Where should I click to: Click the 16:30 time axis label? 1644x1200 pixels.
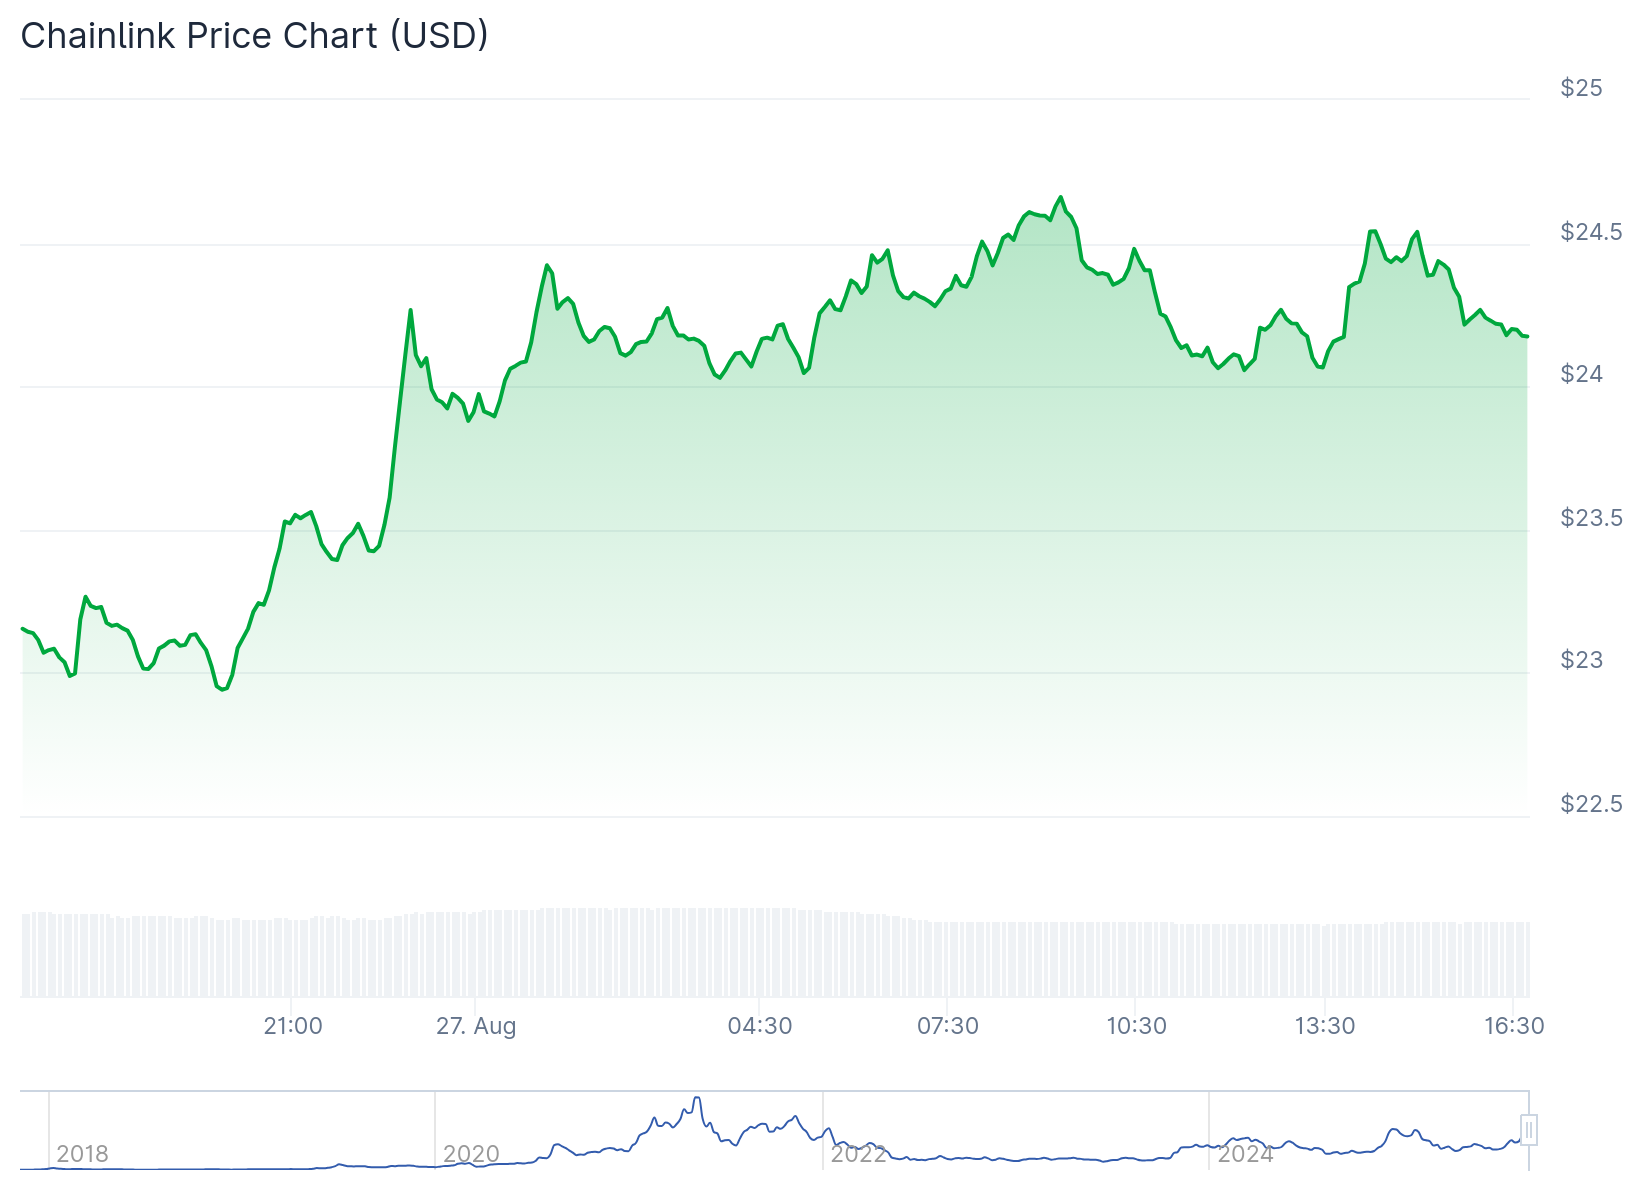(x=1514, y=1026)
